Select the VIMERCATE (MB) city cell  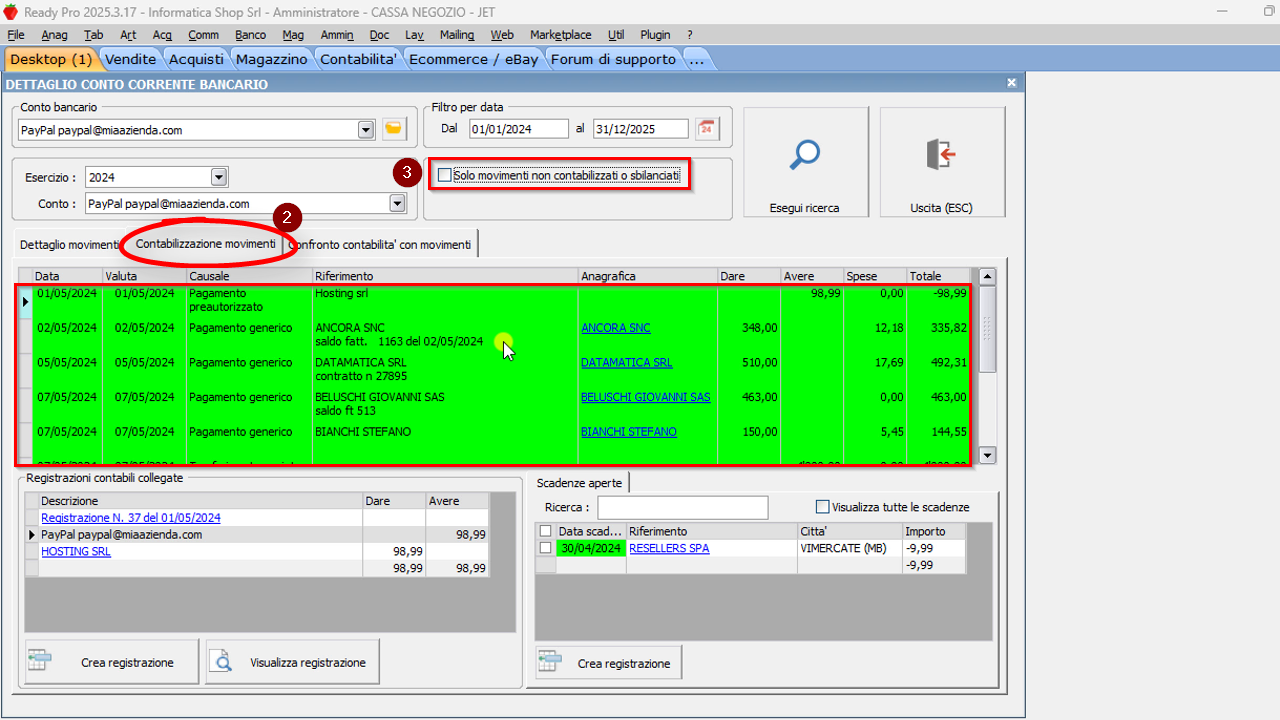pyautogui.click(x=849, y=548)
